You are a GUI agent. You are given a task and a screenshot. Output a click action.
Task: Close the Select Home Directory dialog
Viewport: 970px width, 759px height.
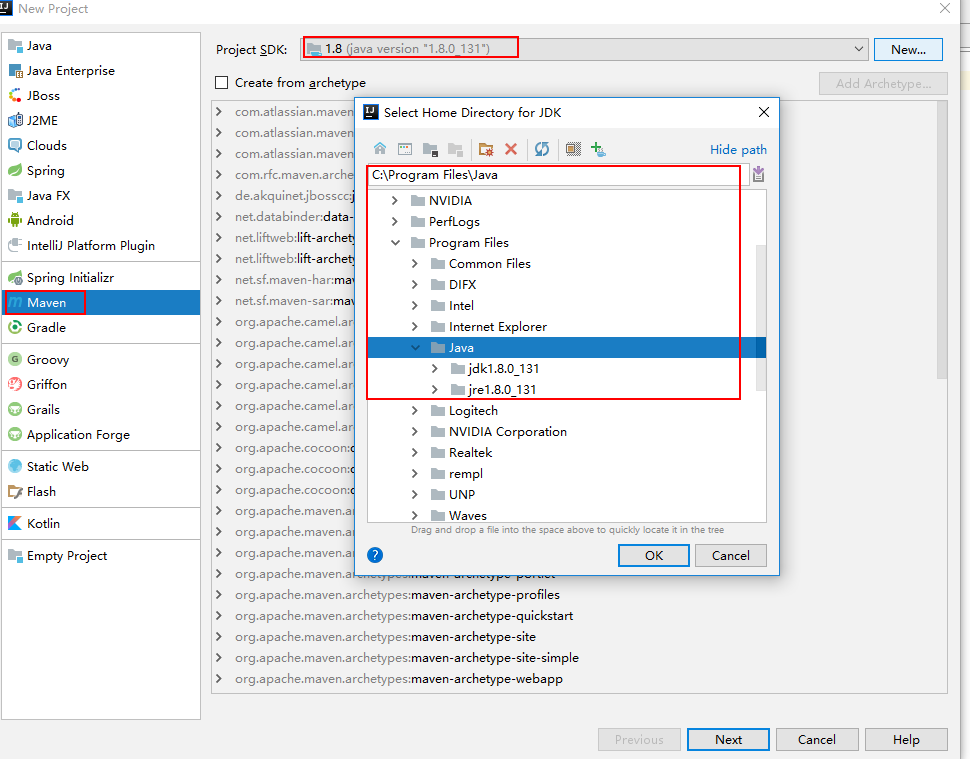click(764, 112)
